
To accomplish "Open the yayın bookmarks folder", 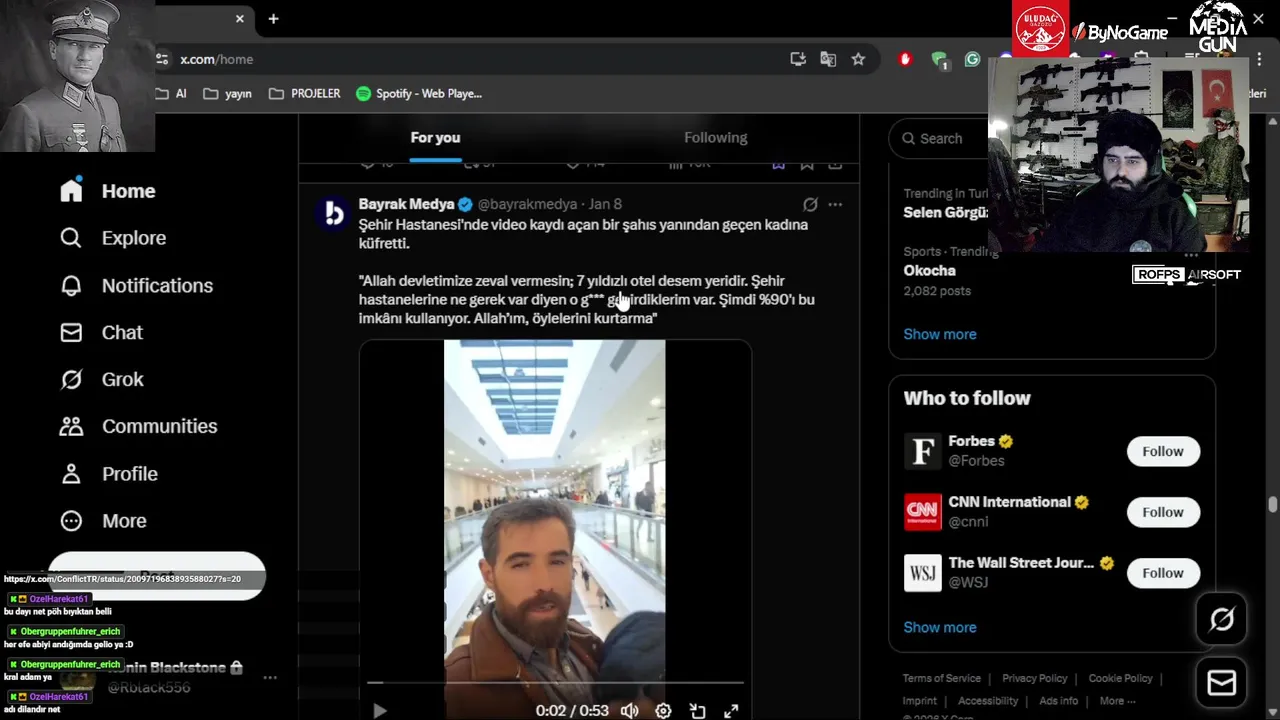I will click(227, 93).
